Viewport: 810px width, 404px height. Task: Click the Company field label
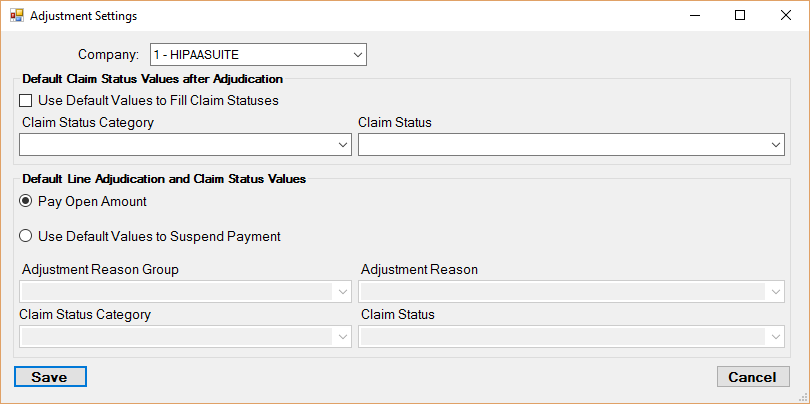(108, 54)
